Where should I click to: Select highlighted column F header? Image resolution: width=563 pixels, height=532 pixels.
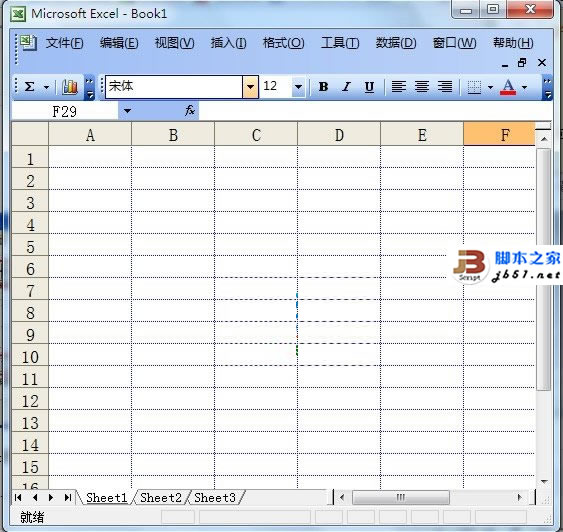pyautogui.click(x=499, y=135)
